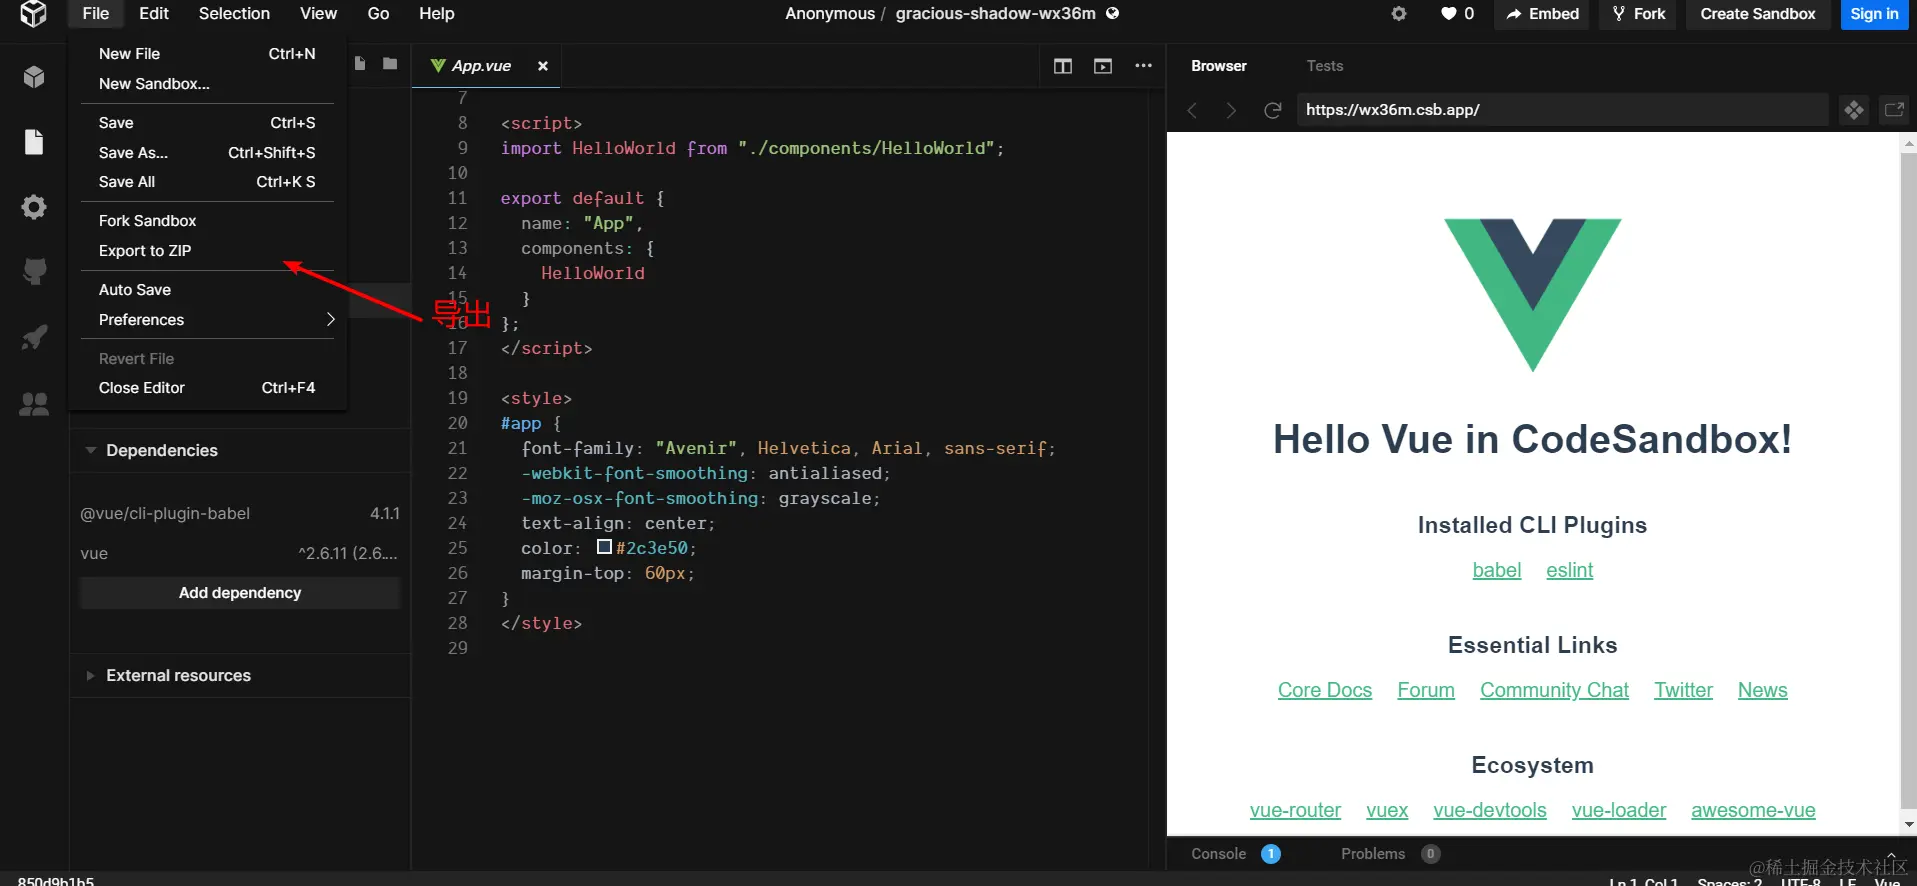Refresh the preview browser
1917x886 pixels.
tap(1272, 110)
